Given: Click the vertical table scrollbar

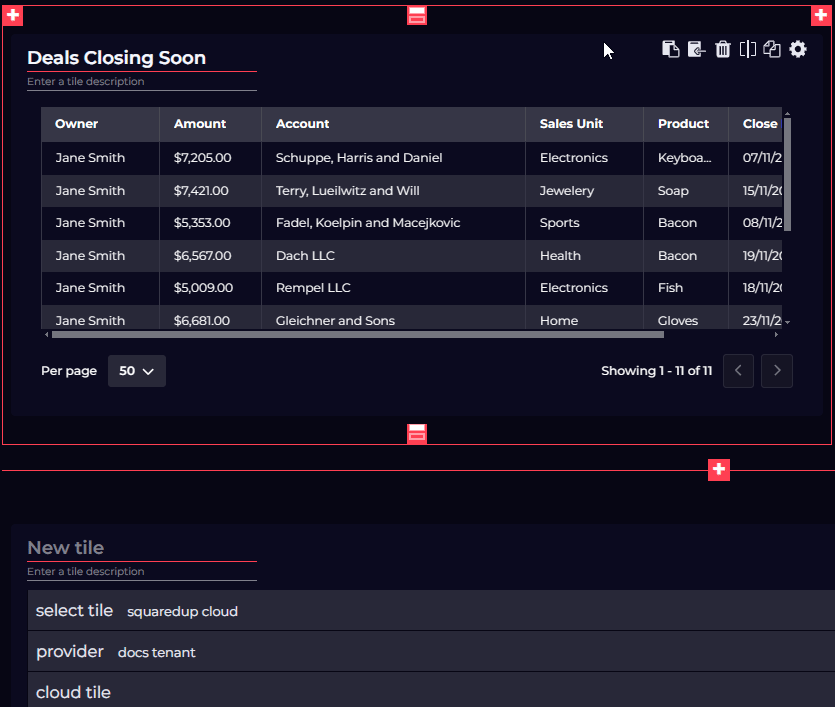Looking at the screenshot, I should [787, 175].
